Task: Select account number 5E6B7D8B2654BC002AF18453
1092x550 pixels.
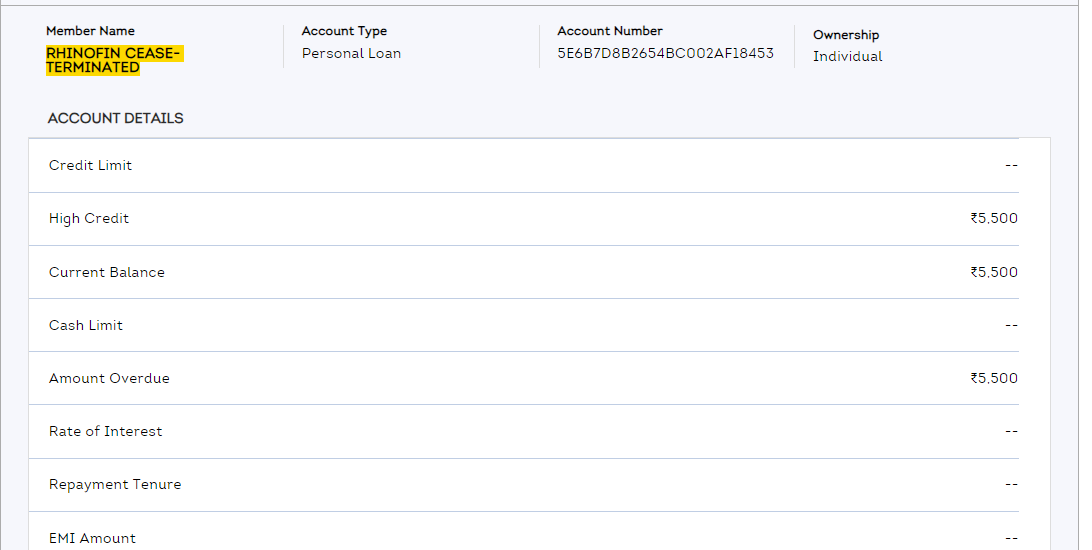Action: pyautogui.click(x=665, y=53)
